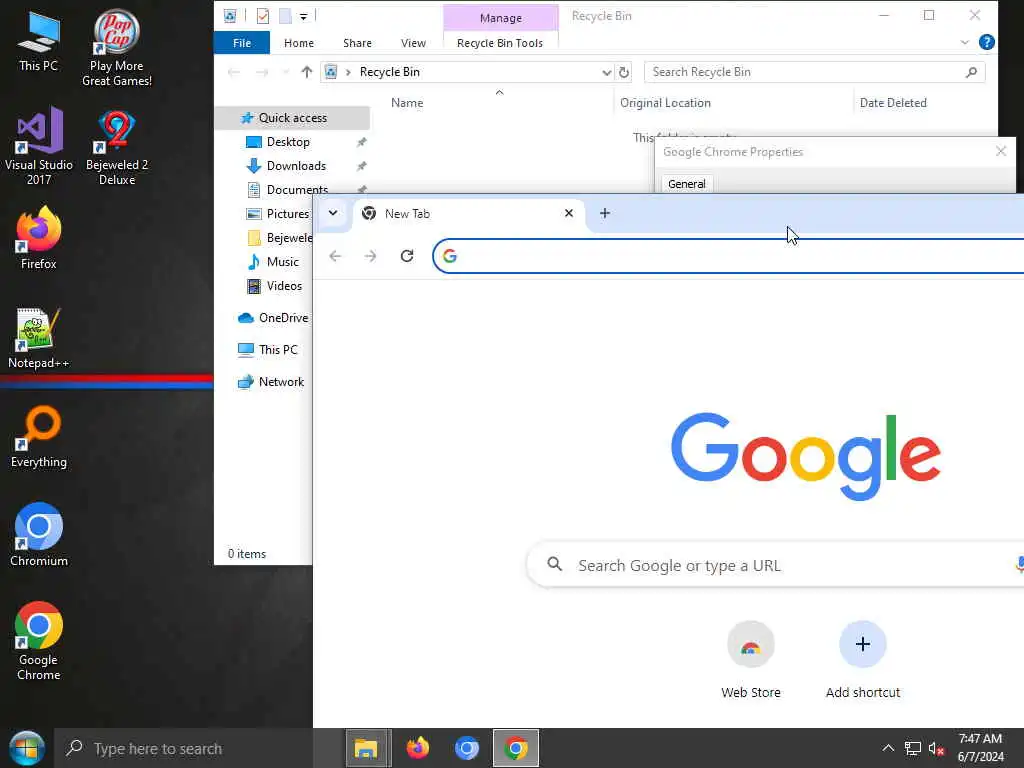Select the Visual Studio 2017 desktop shortcut

39,146
